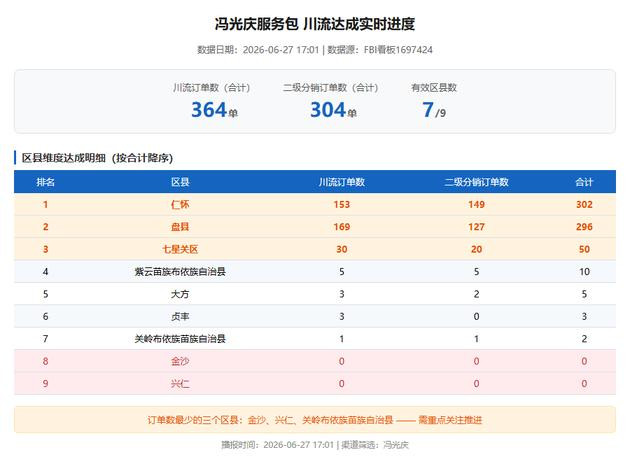Select the 数据日期 2026-06-27 17:01 subtitle line
Image resolution: width=630 pixels, height=464 pixels.
[x=315, y=50]
